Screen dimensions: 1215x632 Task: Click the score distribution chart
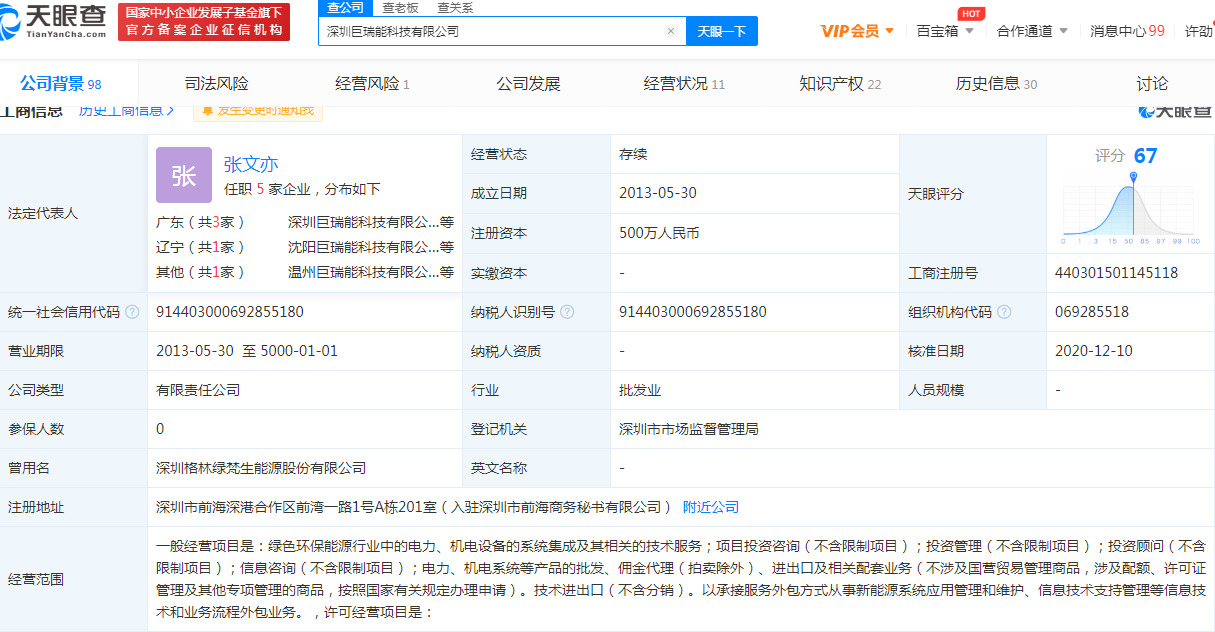pyautogui.click(x=1131, y=210)
